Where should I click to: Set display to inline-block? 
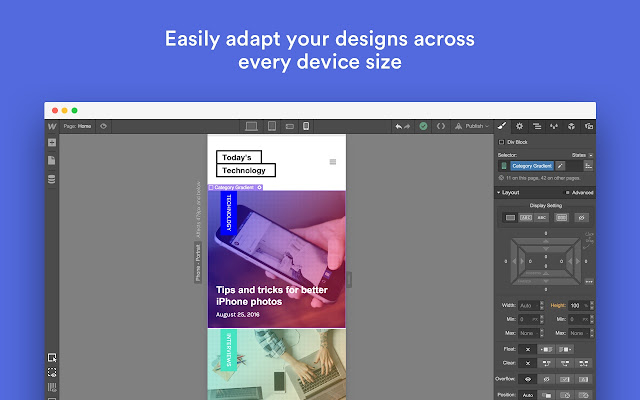pyautogui.click(x=526, y=218)
